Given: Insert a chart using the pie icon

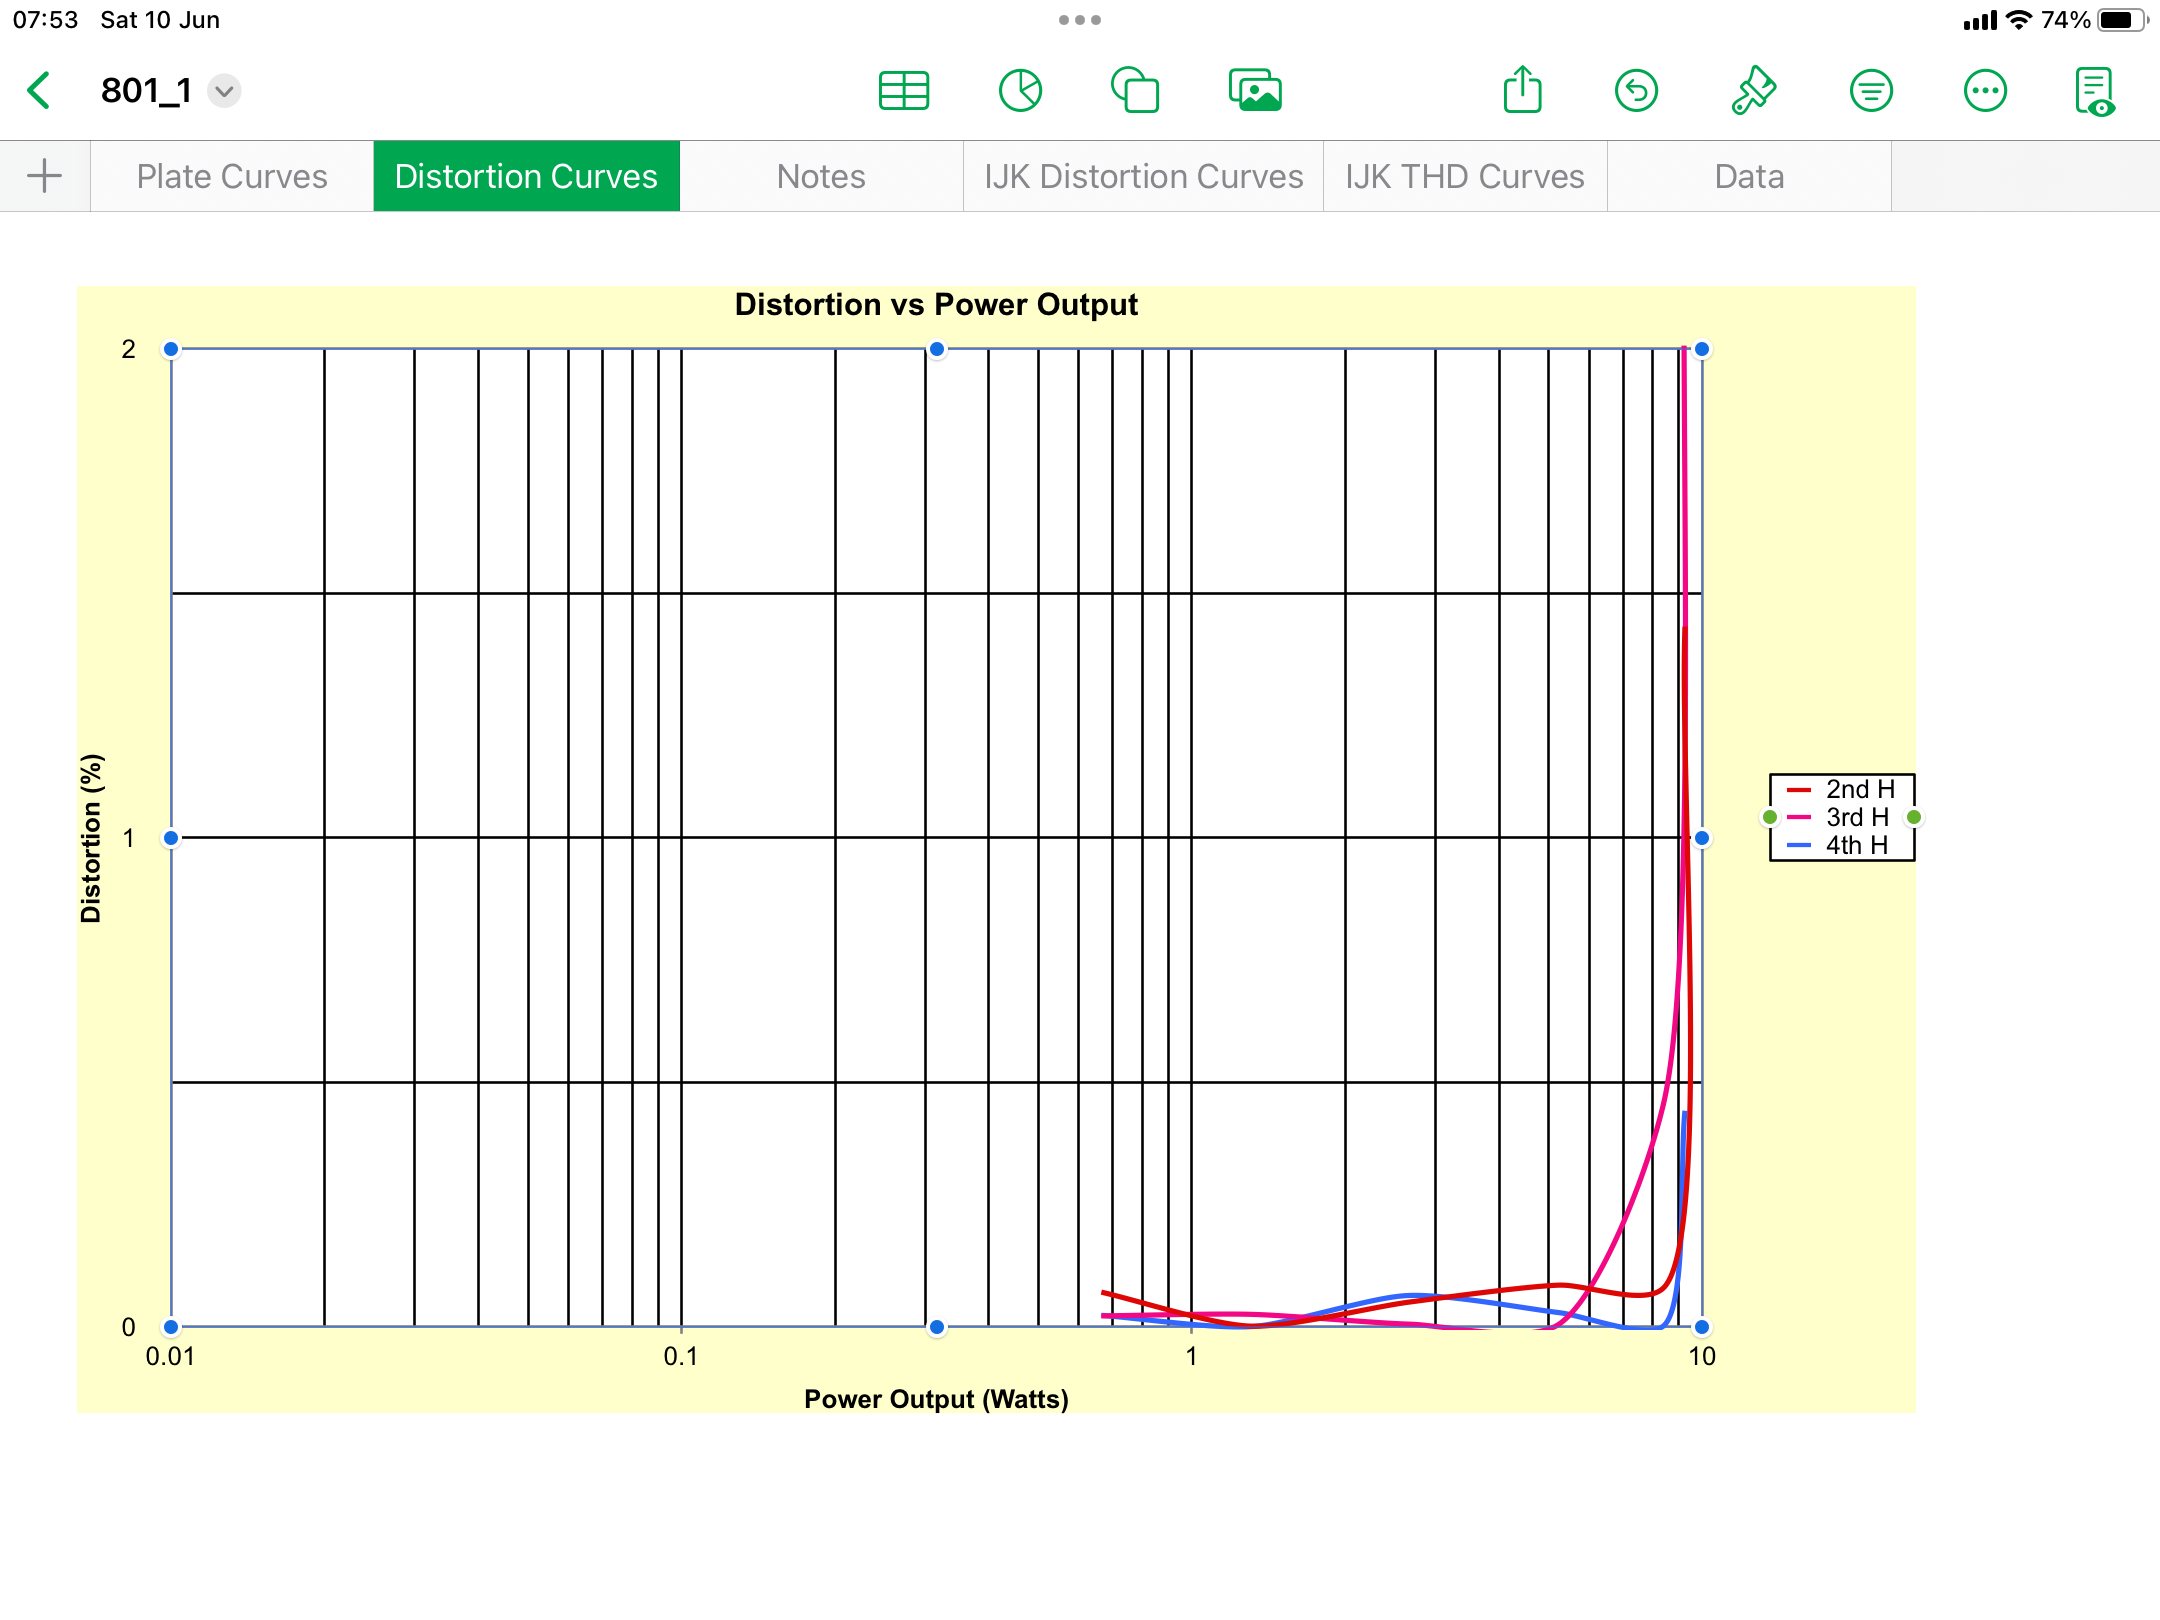Looking at the screenshot, I should click(1020, 91).
